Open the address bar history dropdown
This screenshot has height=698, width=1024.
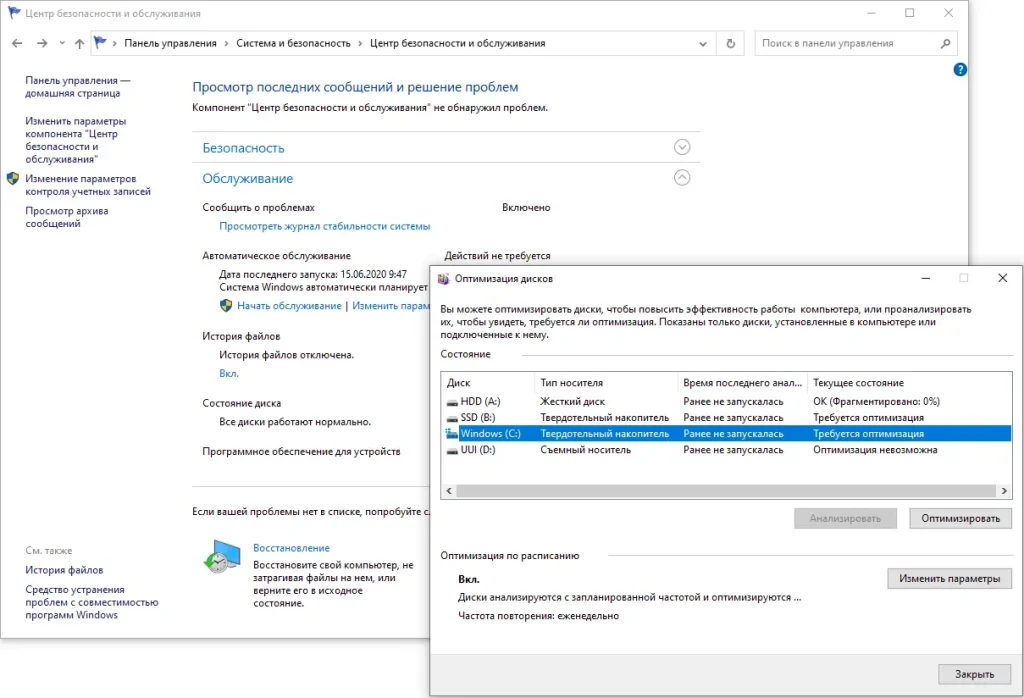pos(703,44)
